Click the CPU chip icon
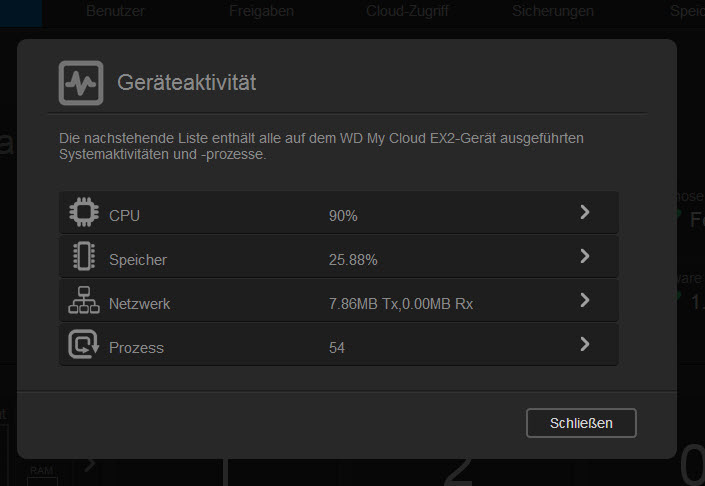This screenshot has height=486, width=705. point(84,212)
